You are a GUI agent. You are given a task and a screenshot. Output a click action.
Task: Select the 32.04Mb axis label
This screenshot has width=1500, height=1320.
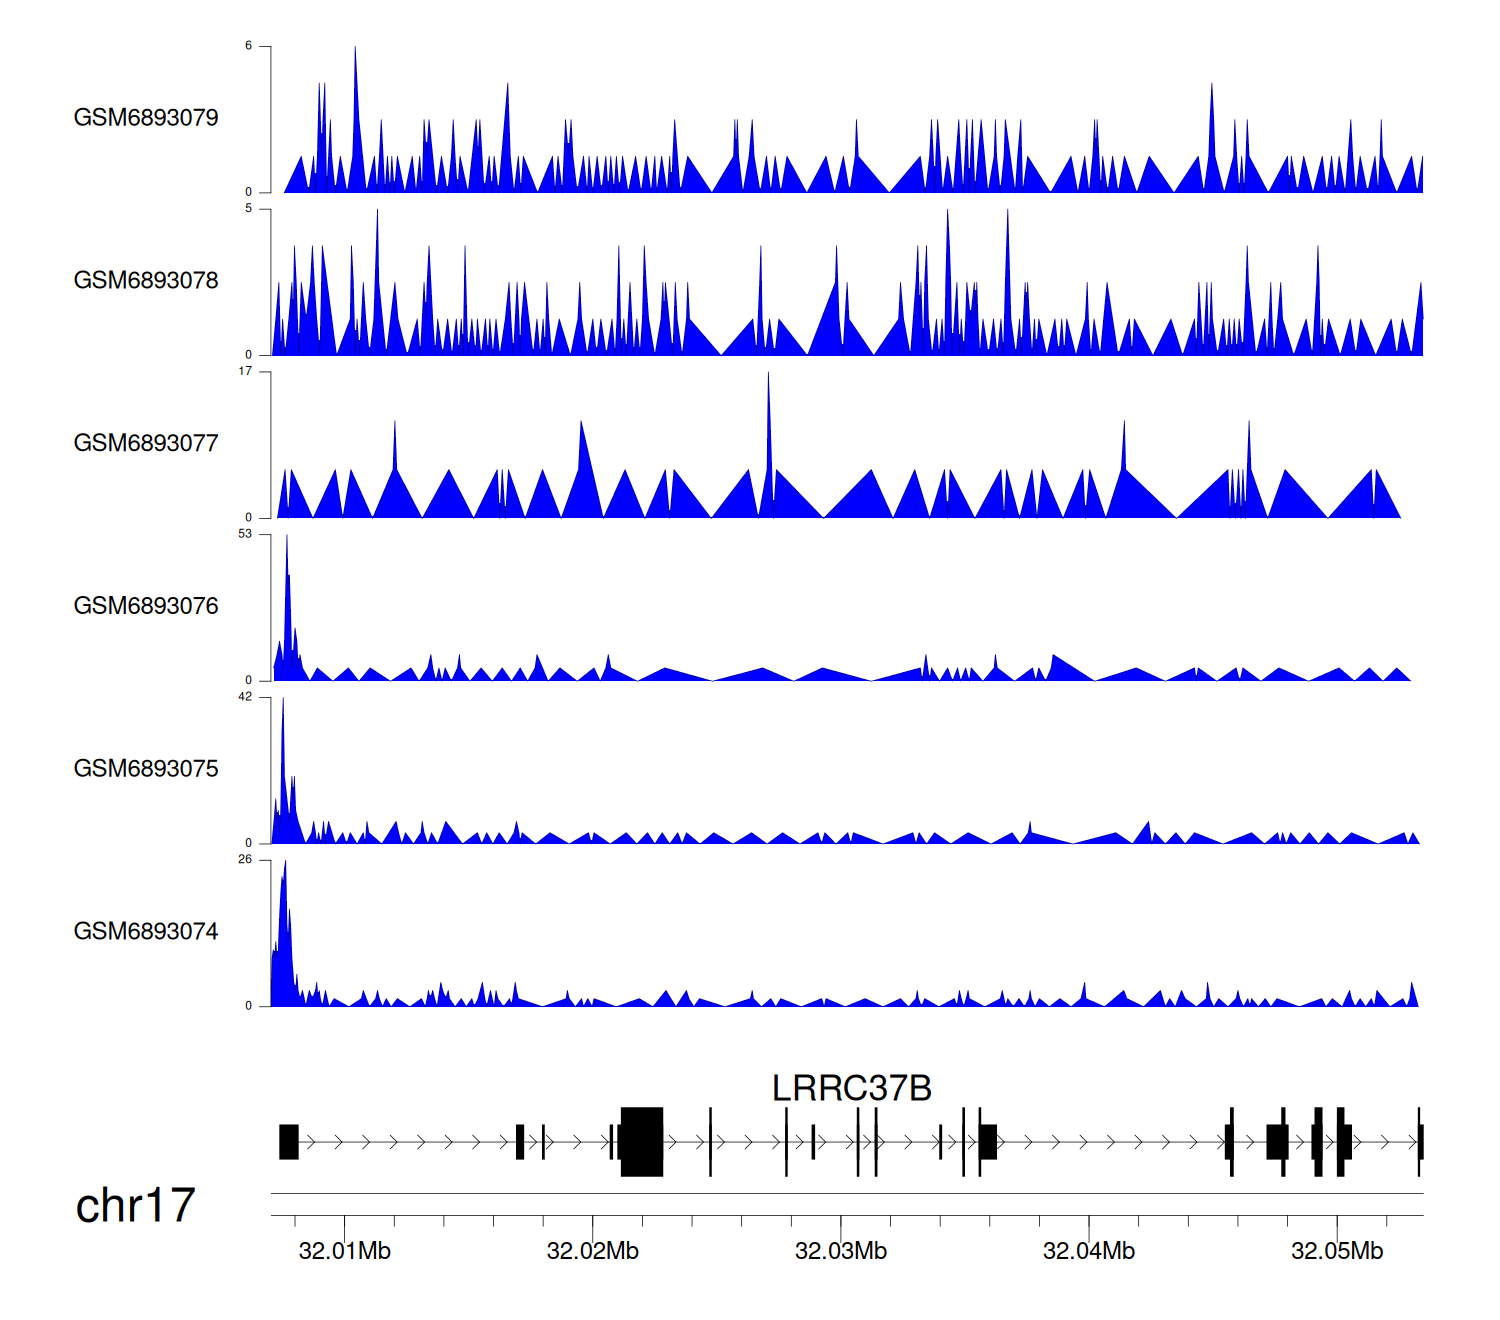click(x=1088, y=1251)
